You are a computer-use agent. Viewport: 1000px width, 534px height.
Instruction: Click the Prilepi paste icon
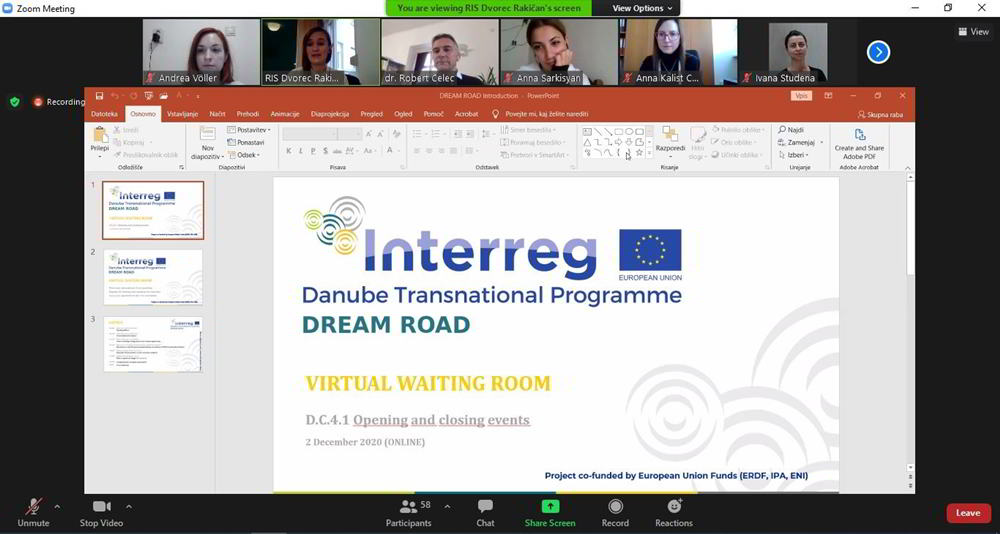click(100, 135)
